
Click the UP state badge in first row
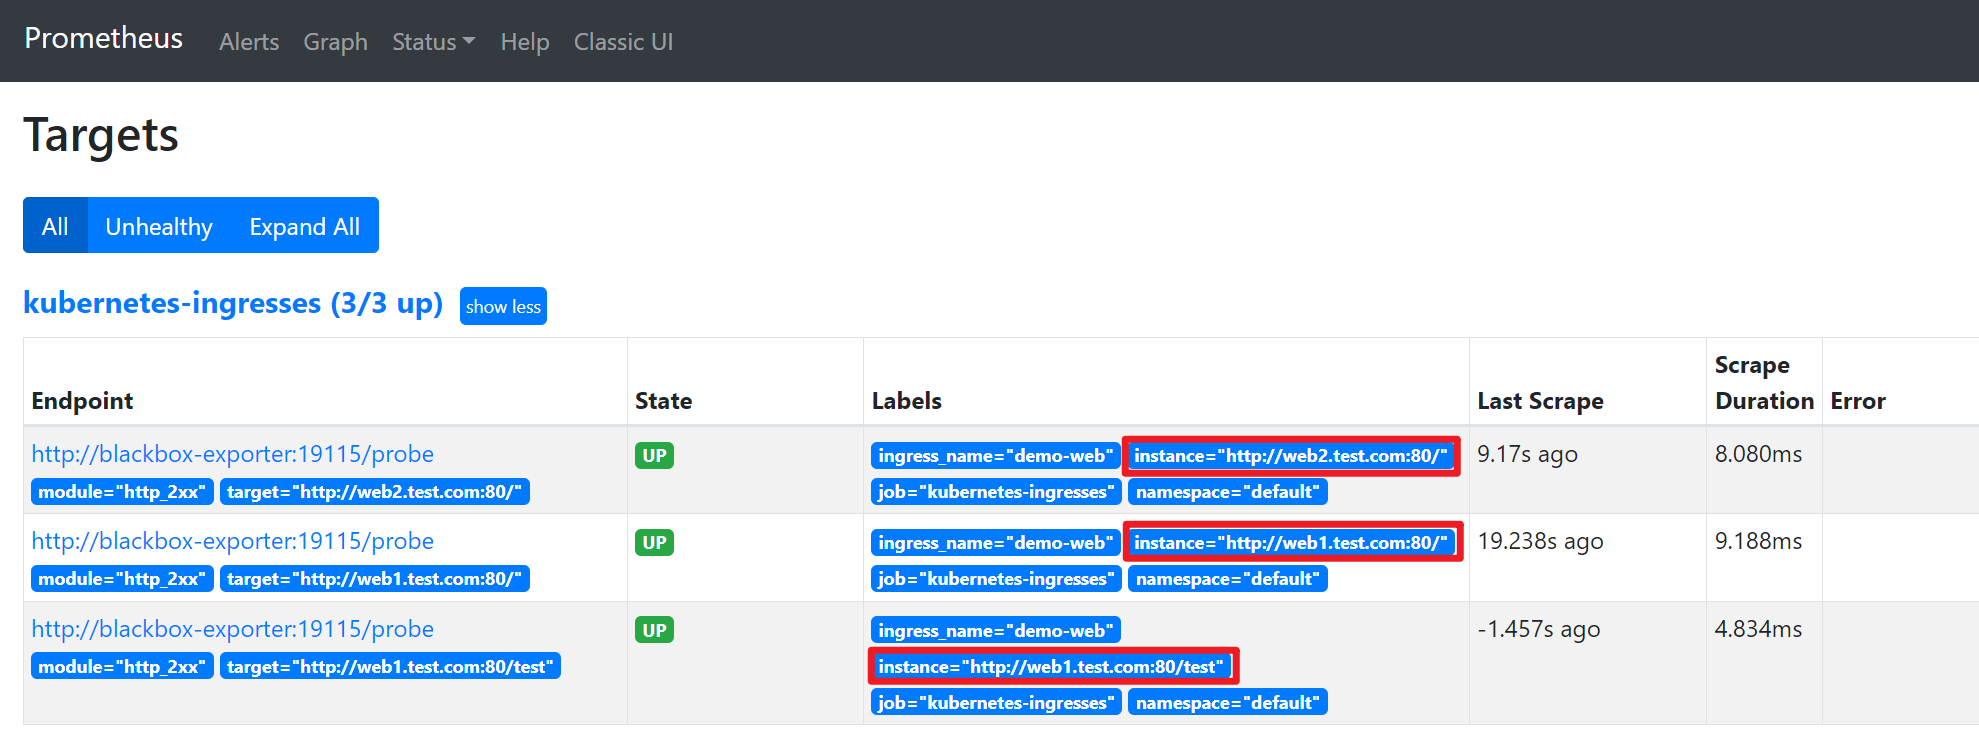point(654,456)
